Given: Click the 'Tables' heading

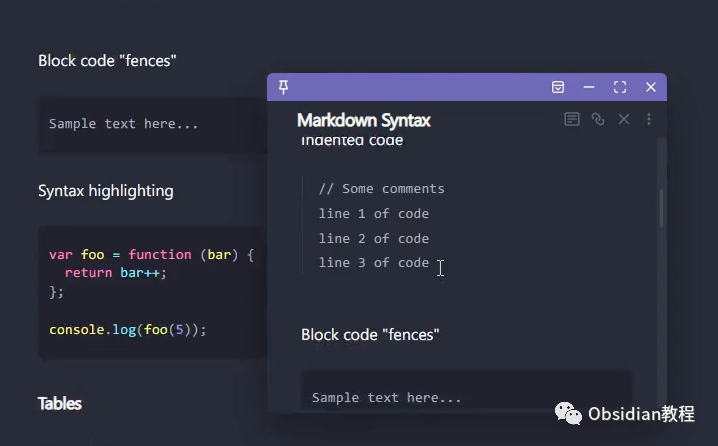Looking at the screenshot, I should (60, 404).
